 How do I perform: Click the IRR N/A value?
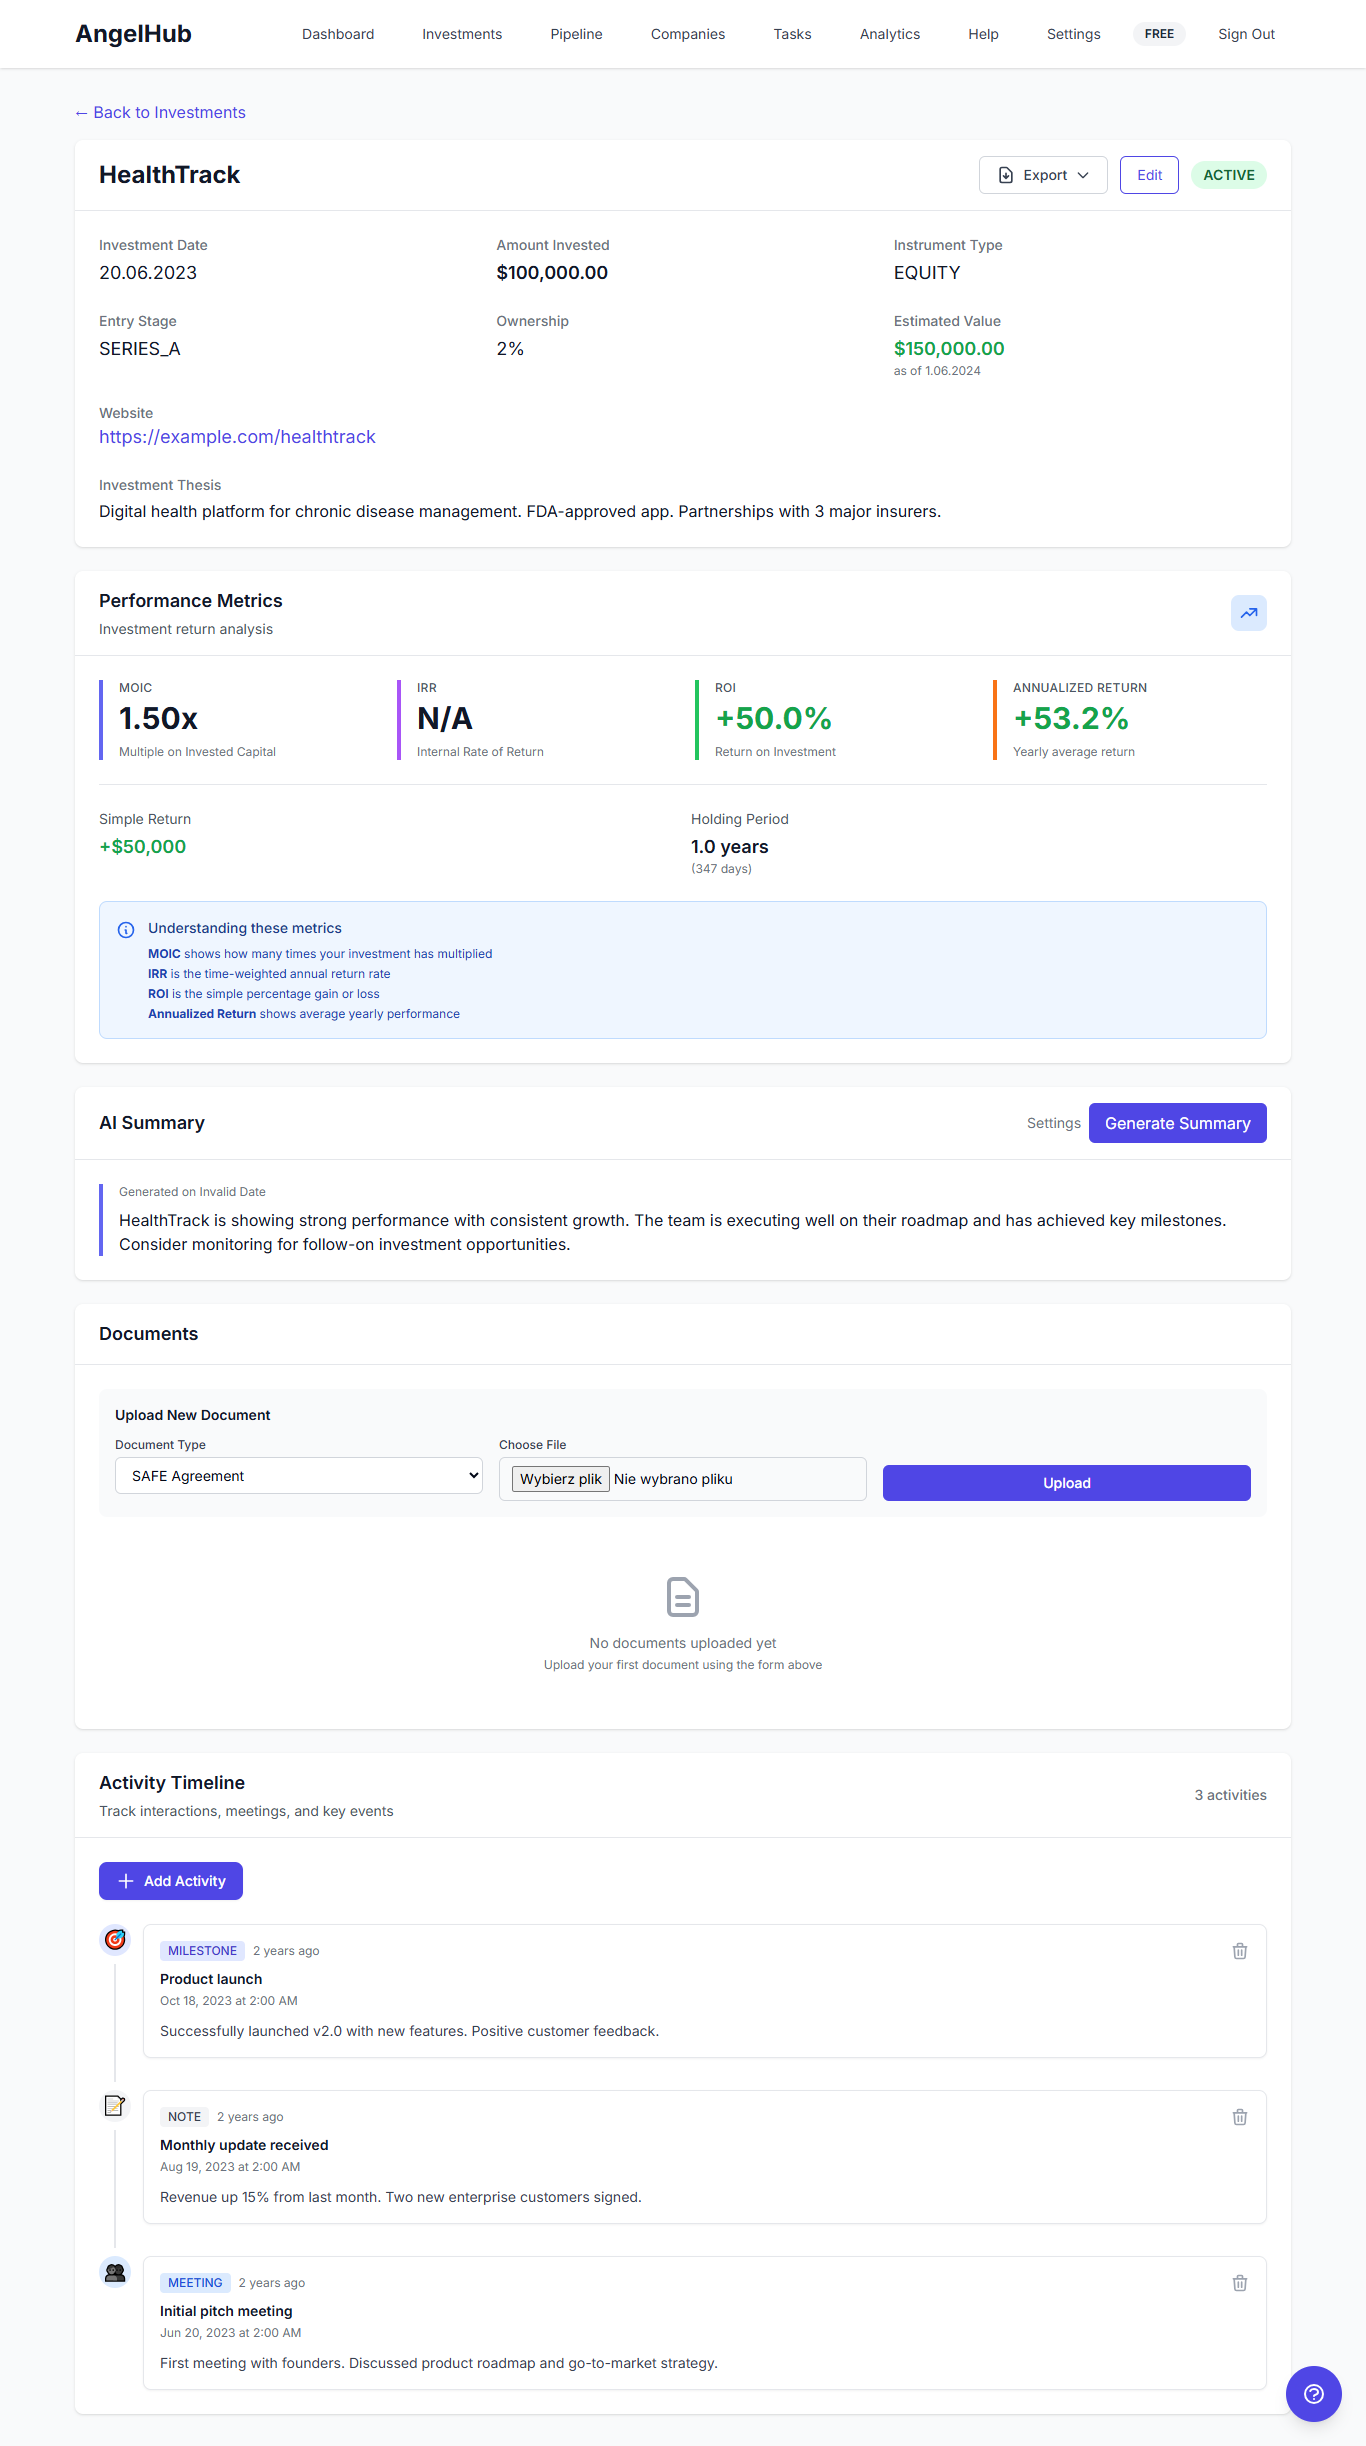point(445,718)
